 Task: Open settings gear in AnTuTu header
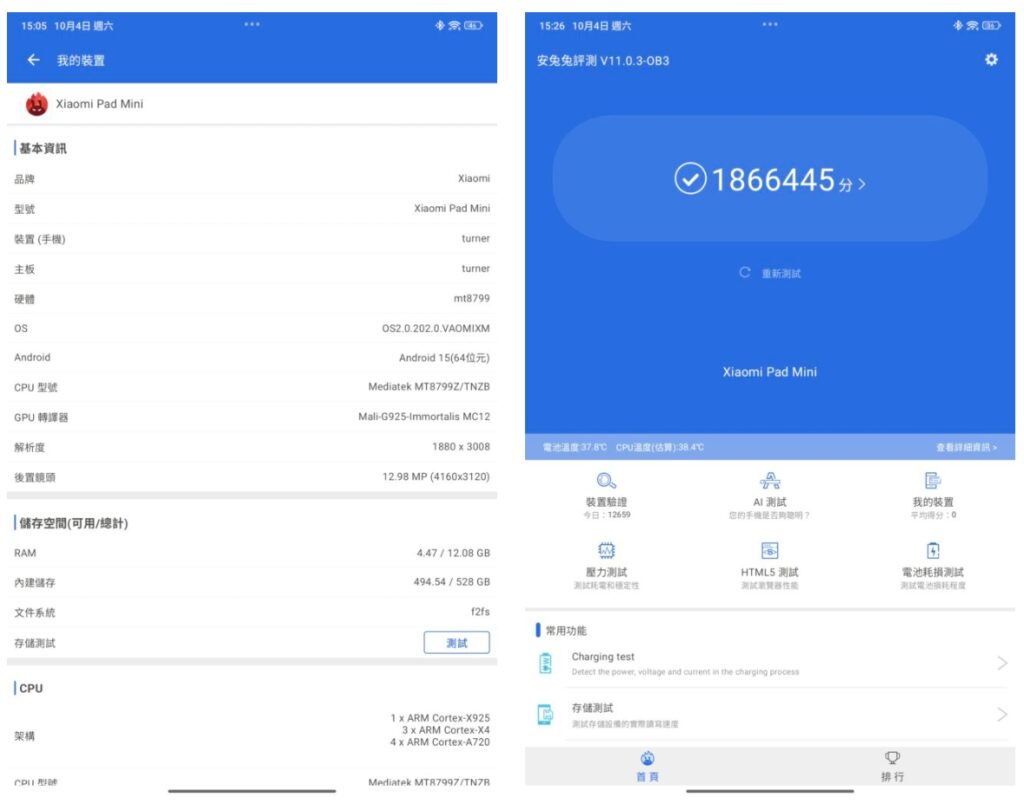tap(991, 60)
